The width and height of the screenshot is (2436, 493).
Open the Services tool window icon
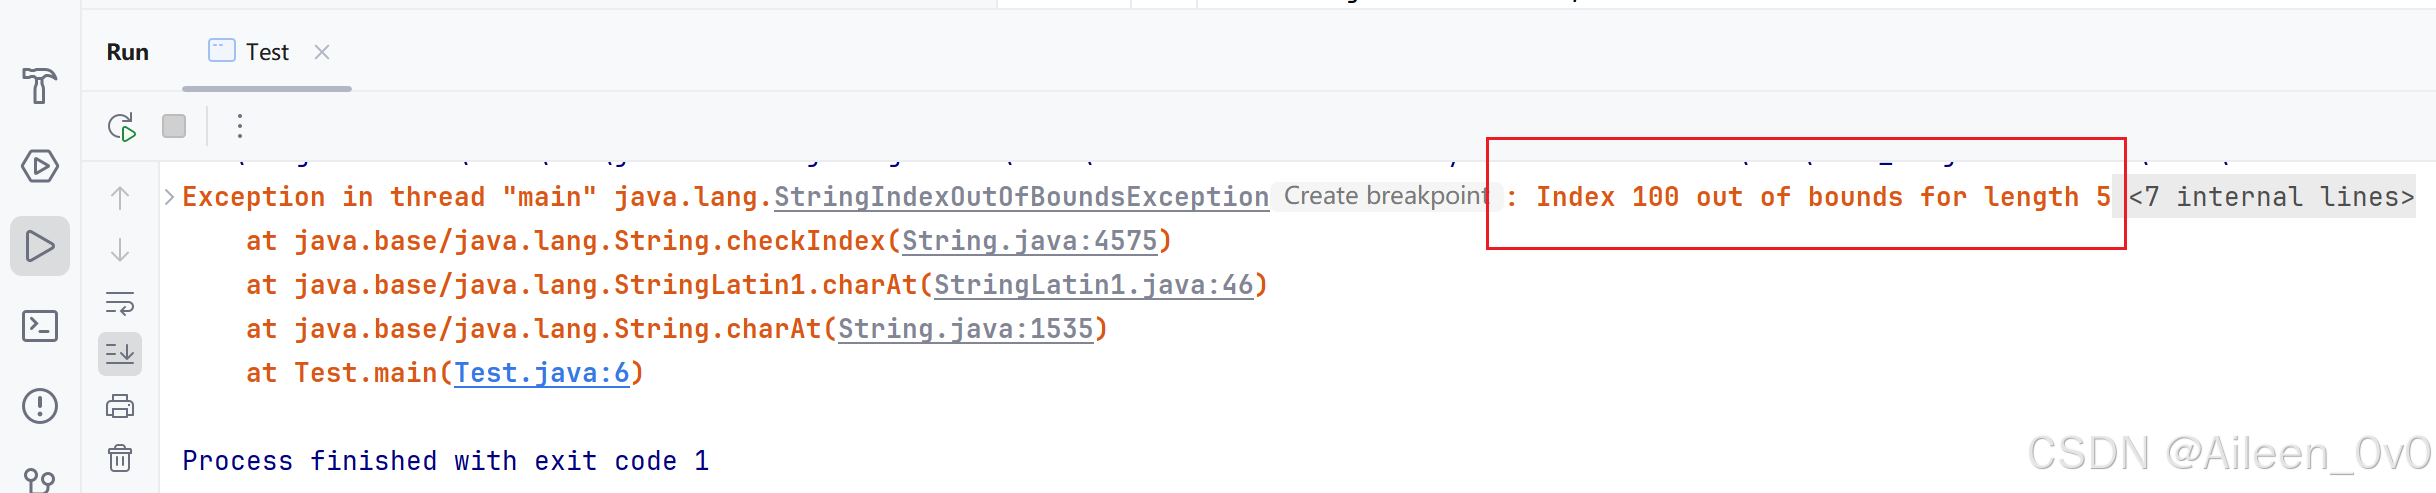pyautogui.click(x=40, y=166)
